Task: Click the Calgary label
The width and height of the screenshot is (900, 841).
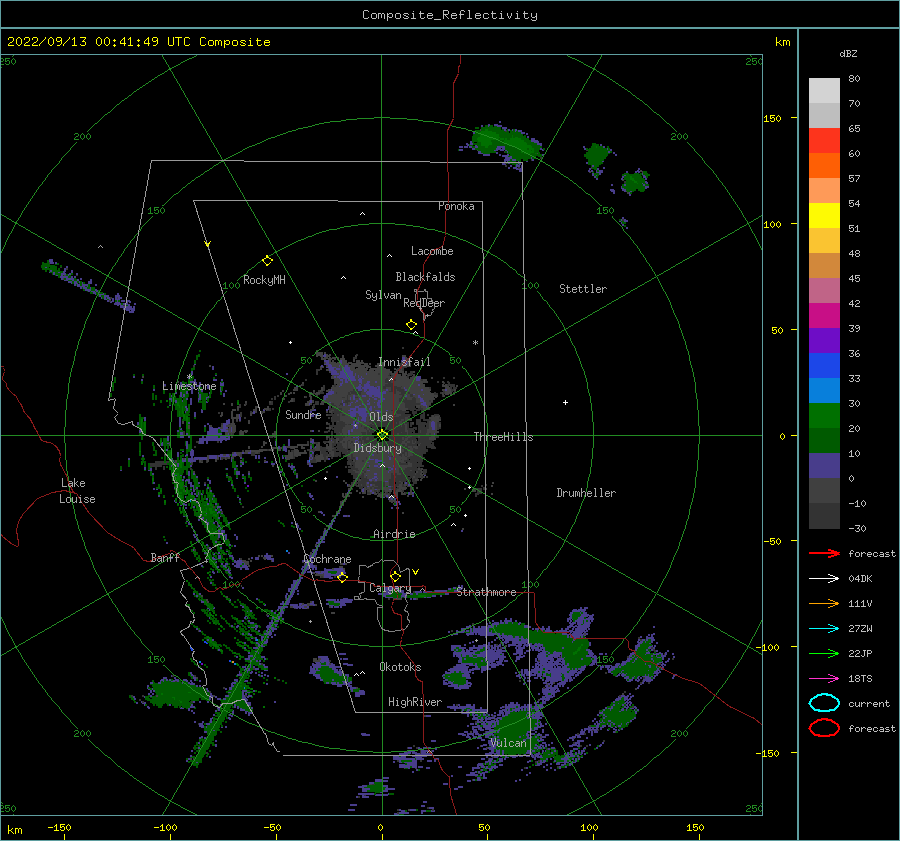Action: (x=390, y=588)
